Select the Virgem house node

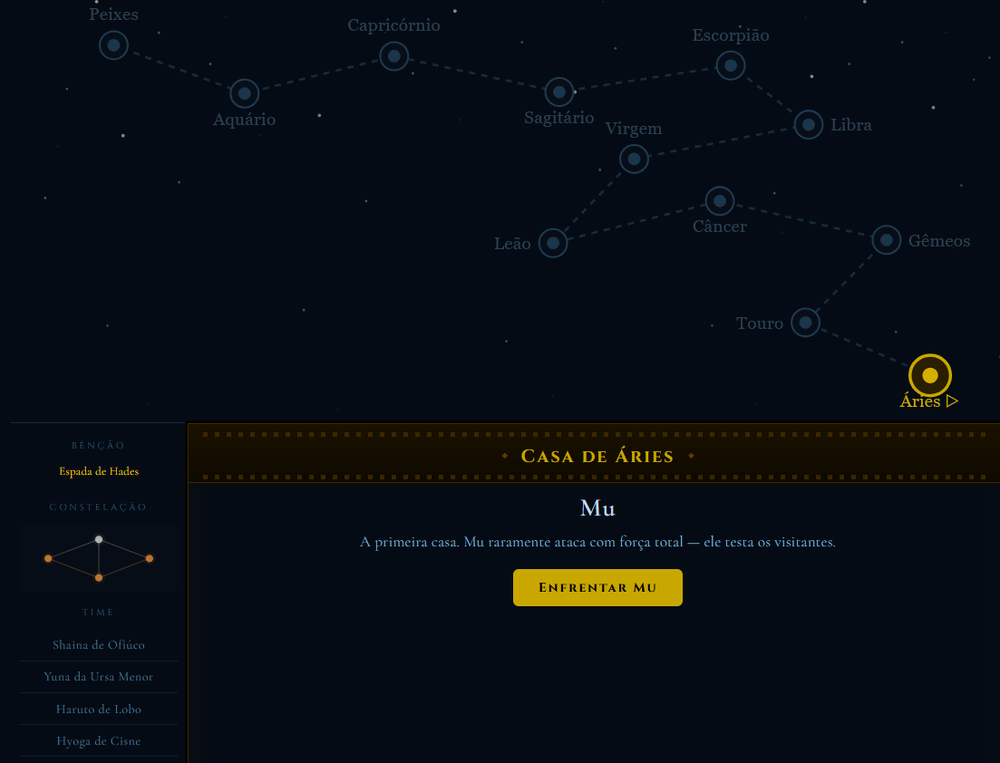click(634, 159)
